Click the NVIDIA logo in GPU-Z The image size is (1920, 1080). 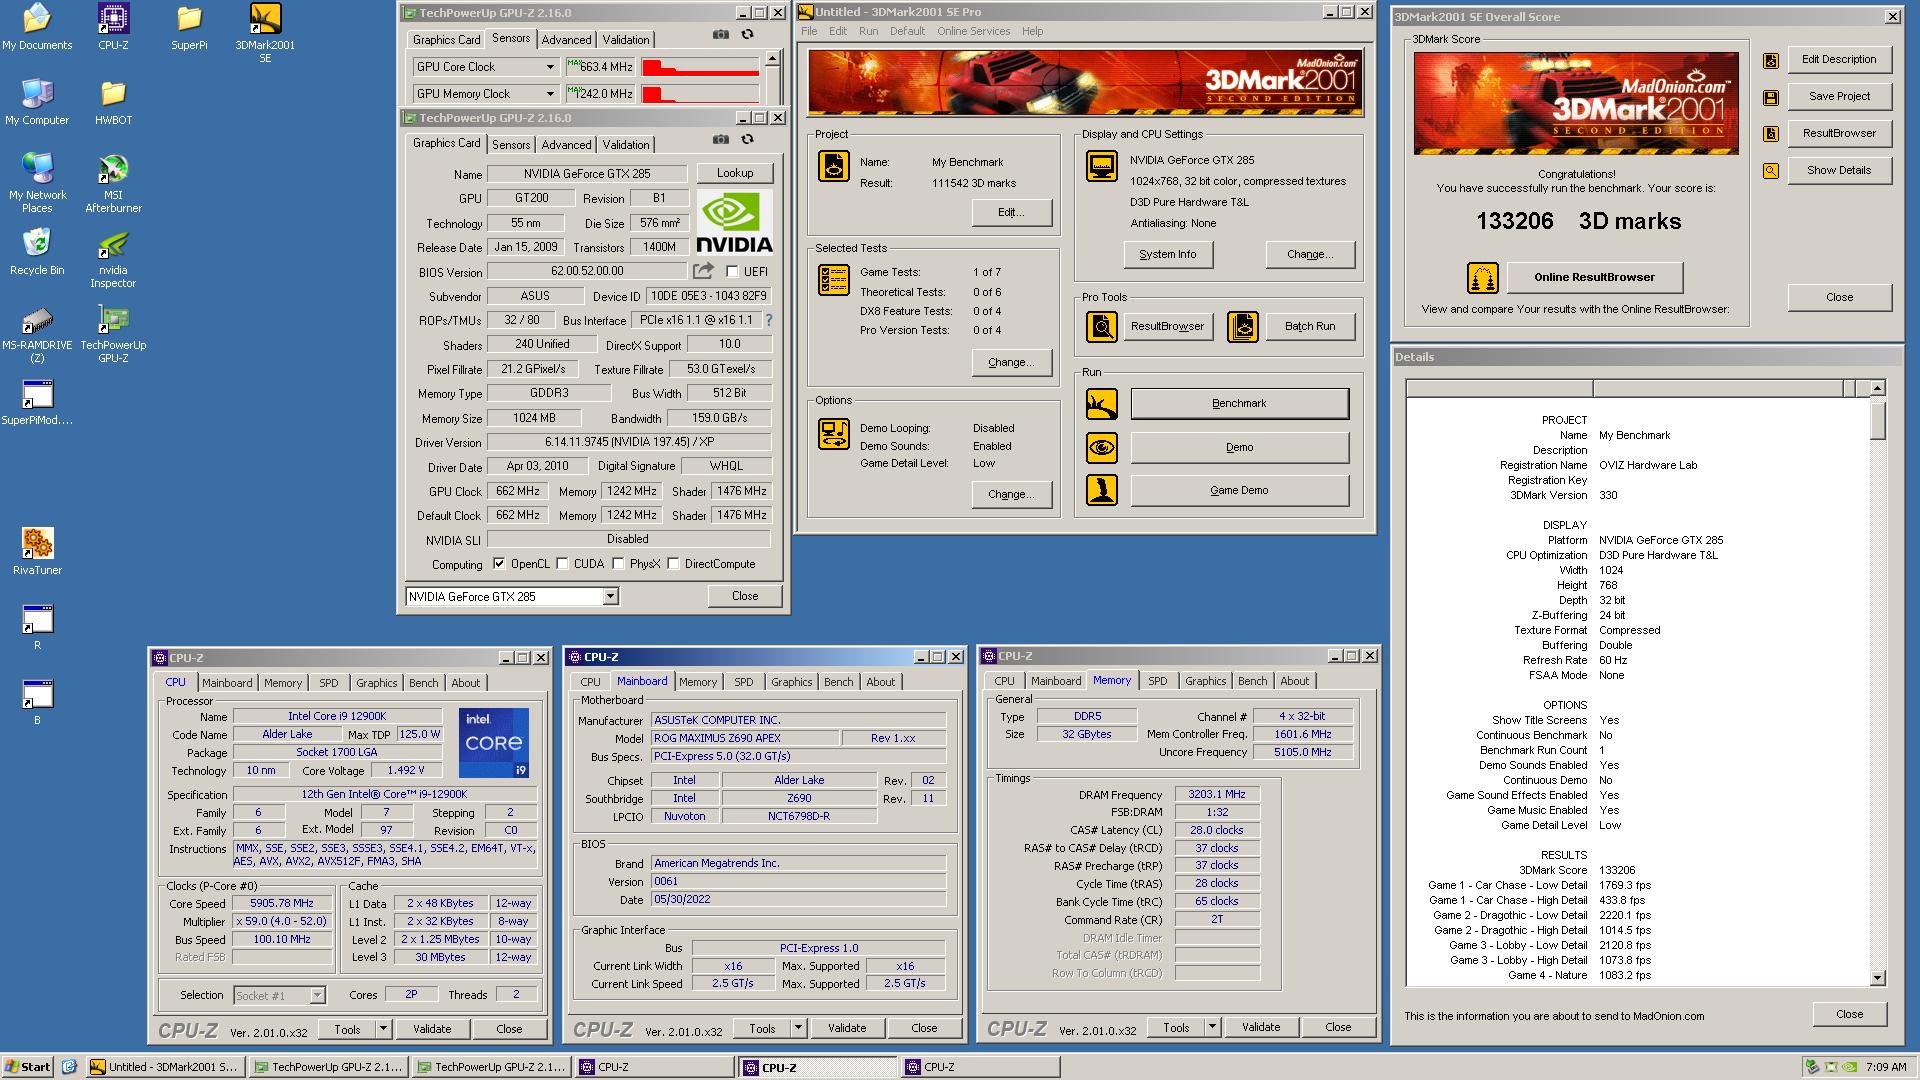tap(735, 222)
